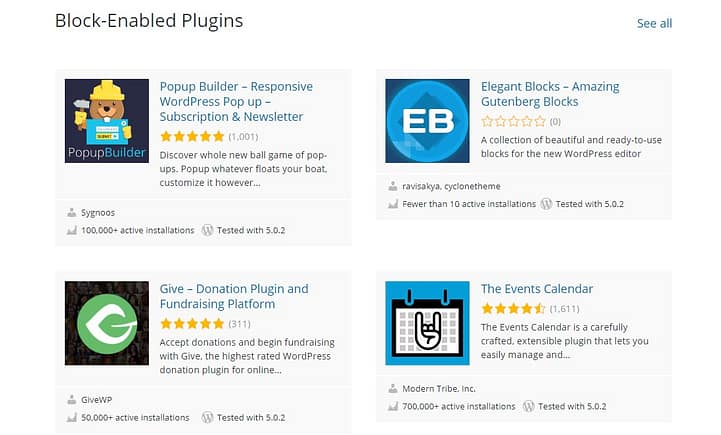Click the author icon beside GiveWP
Image resolution: width=721 pixels, height=435 pixels.
coord(72,400)
